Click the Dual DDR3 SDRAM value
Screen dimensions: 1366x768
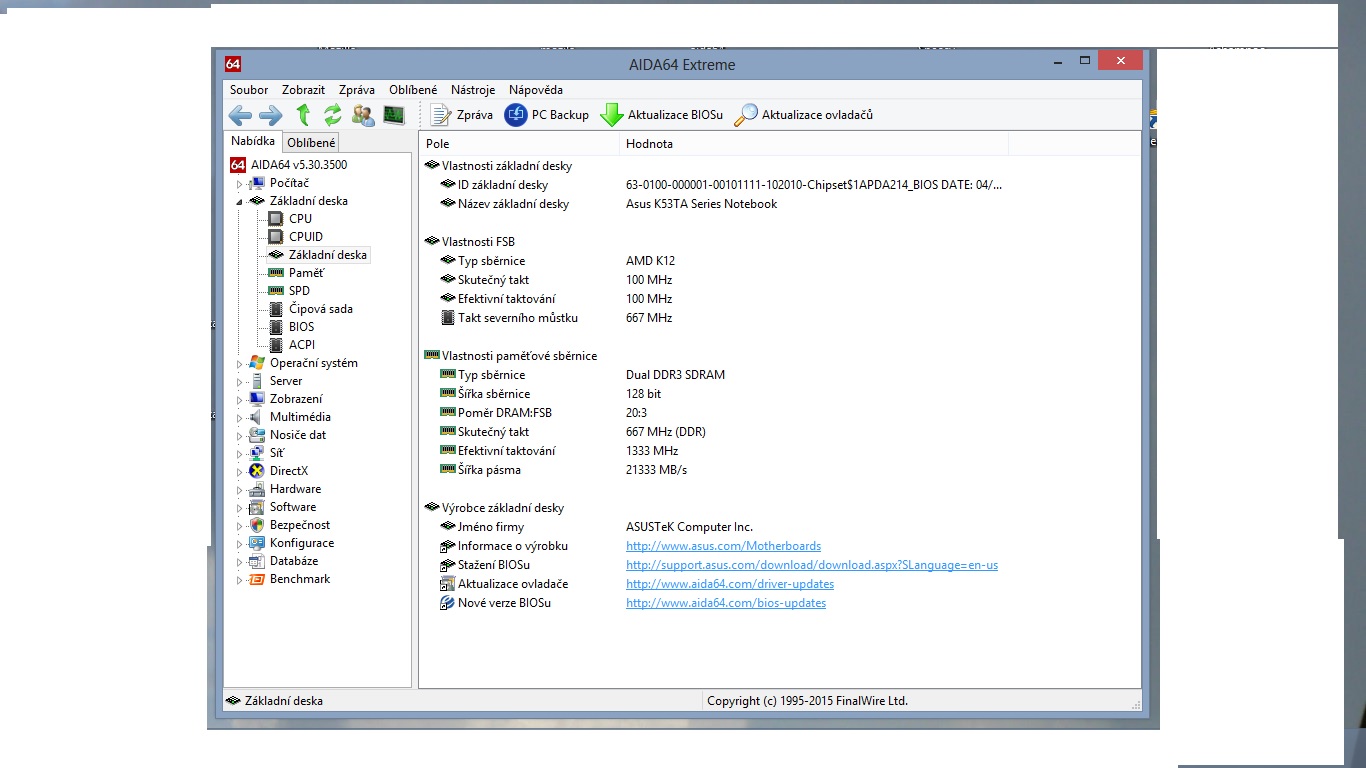coord(675,375)
